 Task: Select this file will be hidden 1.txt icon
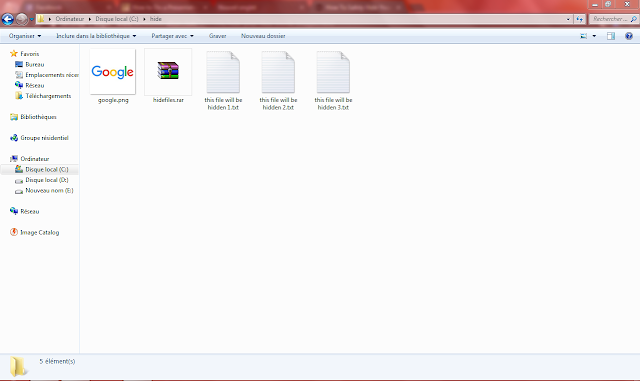click(223, 72)
